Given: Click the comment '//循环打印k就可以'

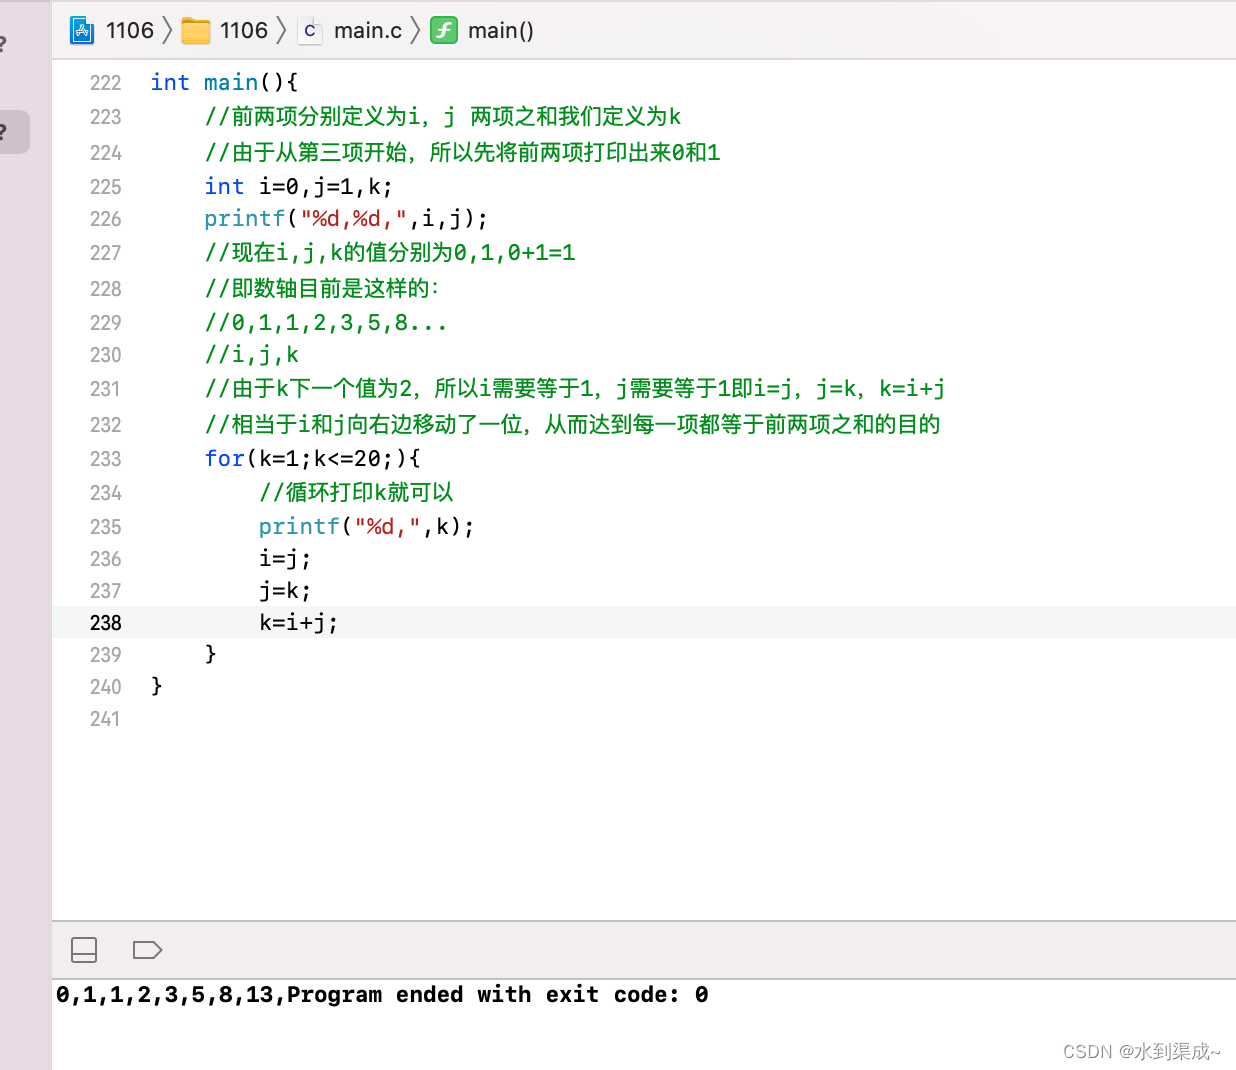Looking at the screenshot, I should coord(356,493).
